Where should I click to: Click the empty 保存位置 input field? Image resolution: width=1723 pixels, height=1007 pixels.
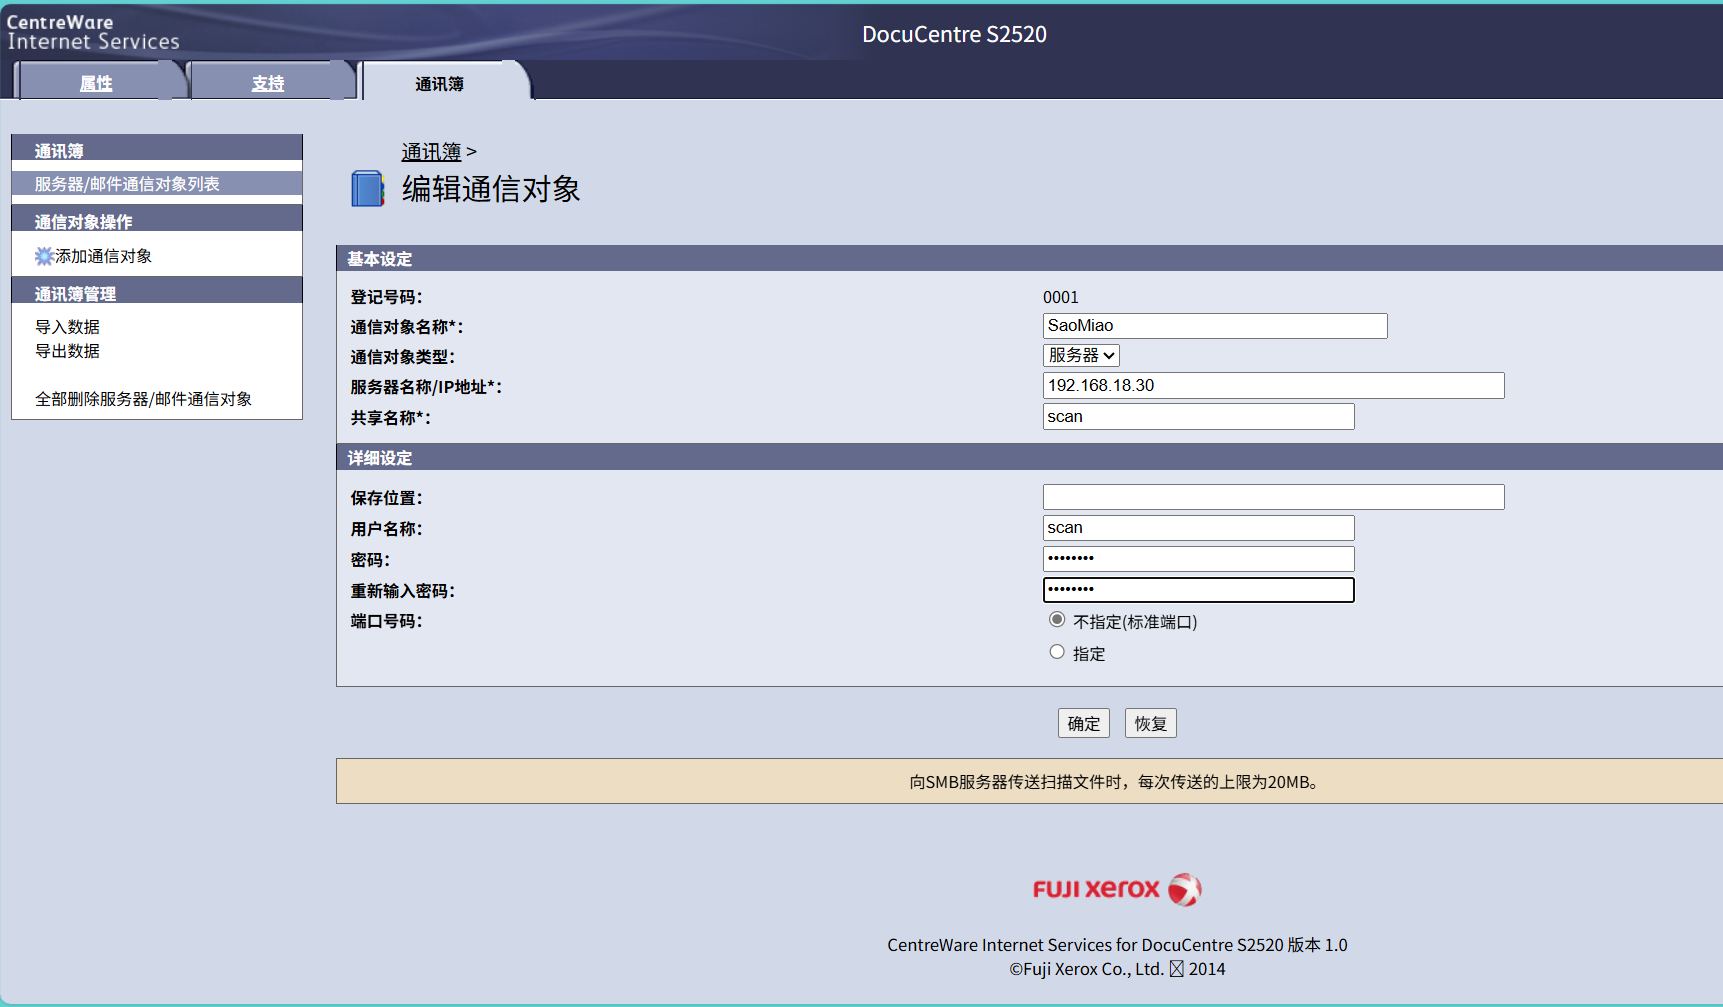[1273, 497]
